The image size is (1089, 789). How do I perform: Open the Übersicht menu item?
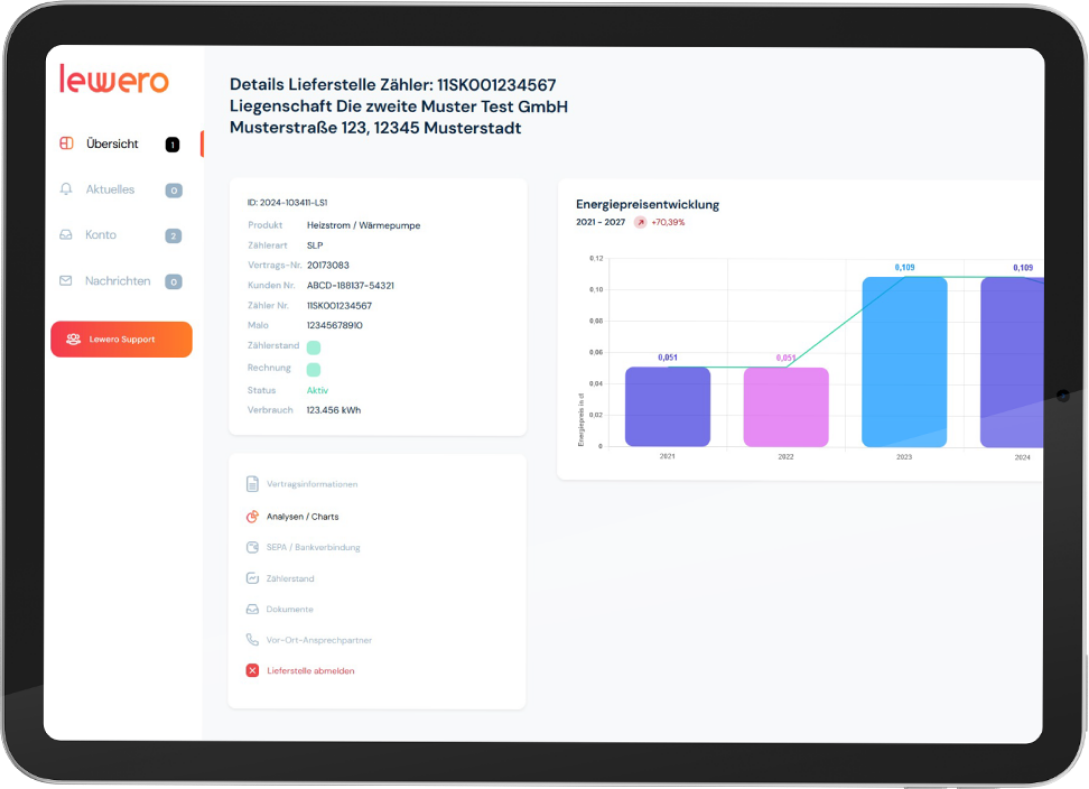tap(112, 144)
